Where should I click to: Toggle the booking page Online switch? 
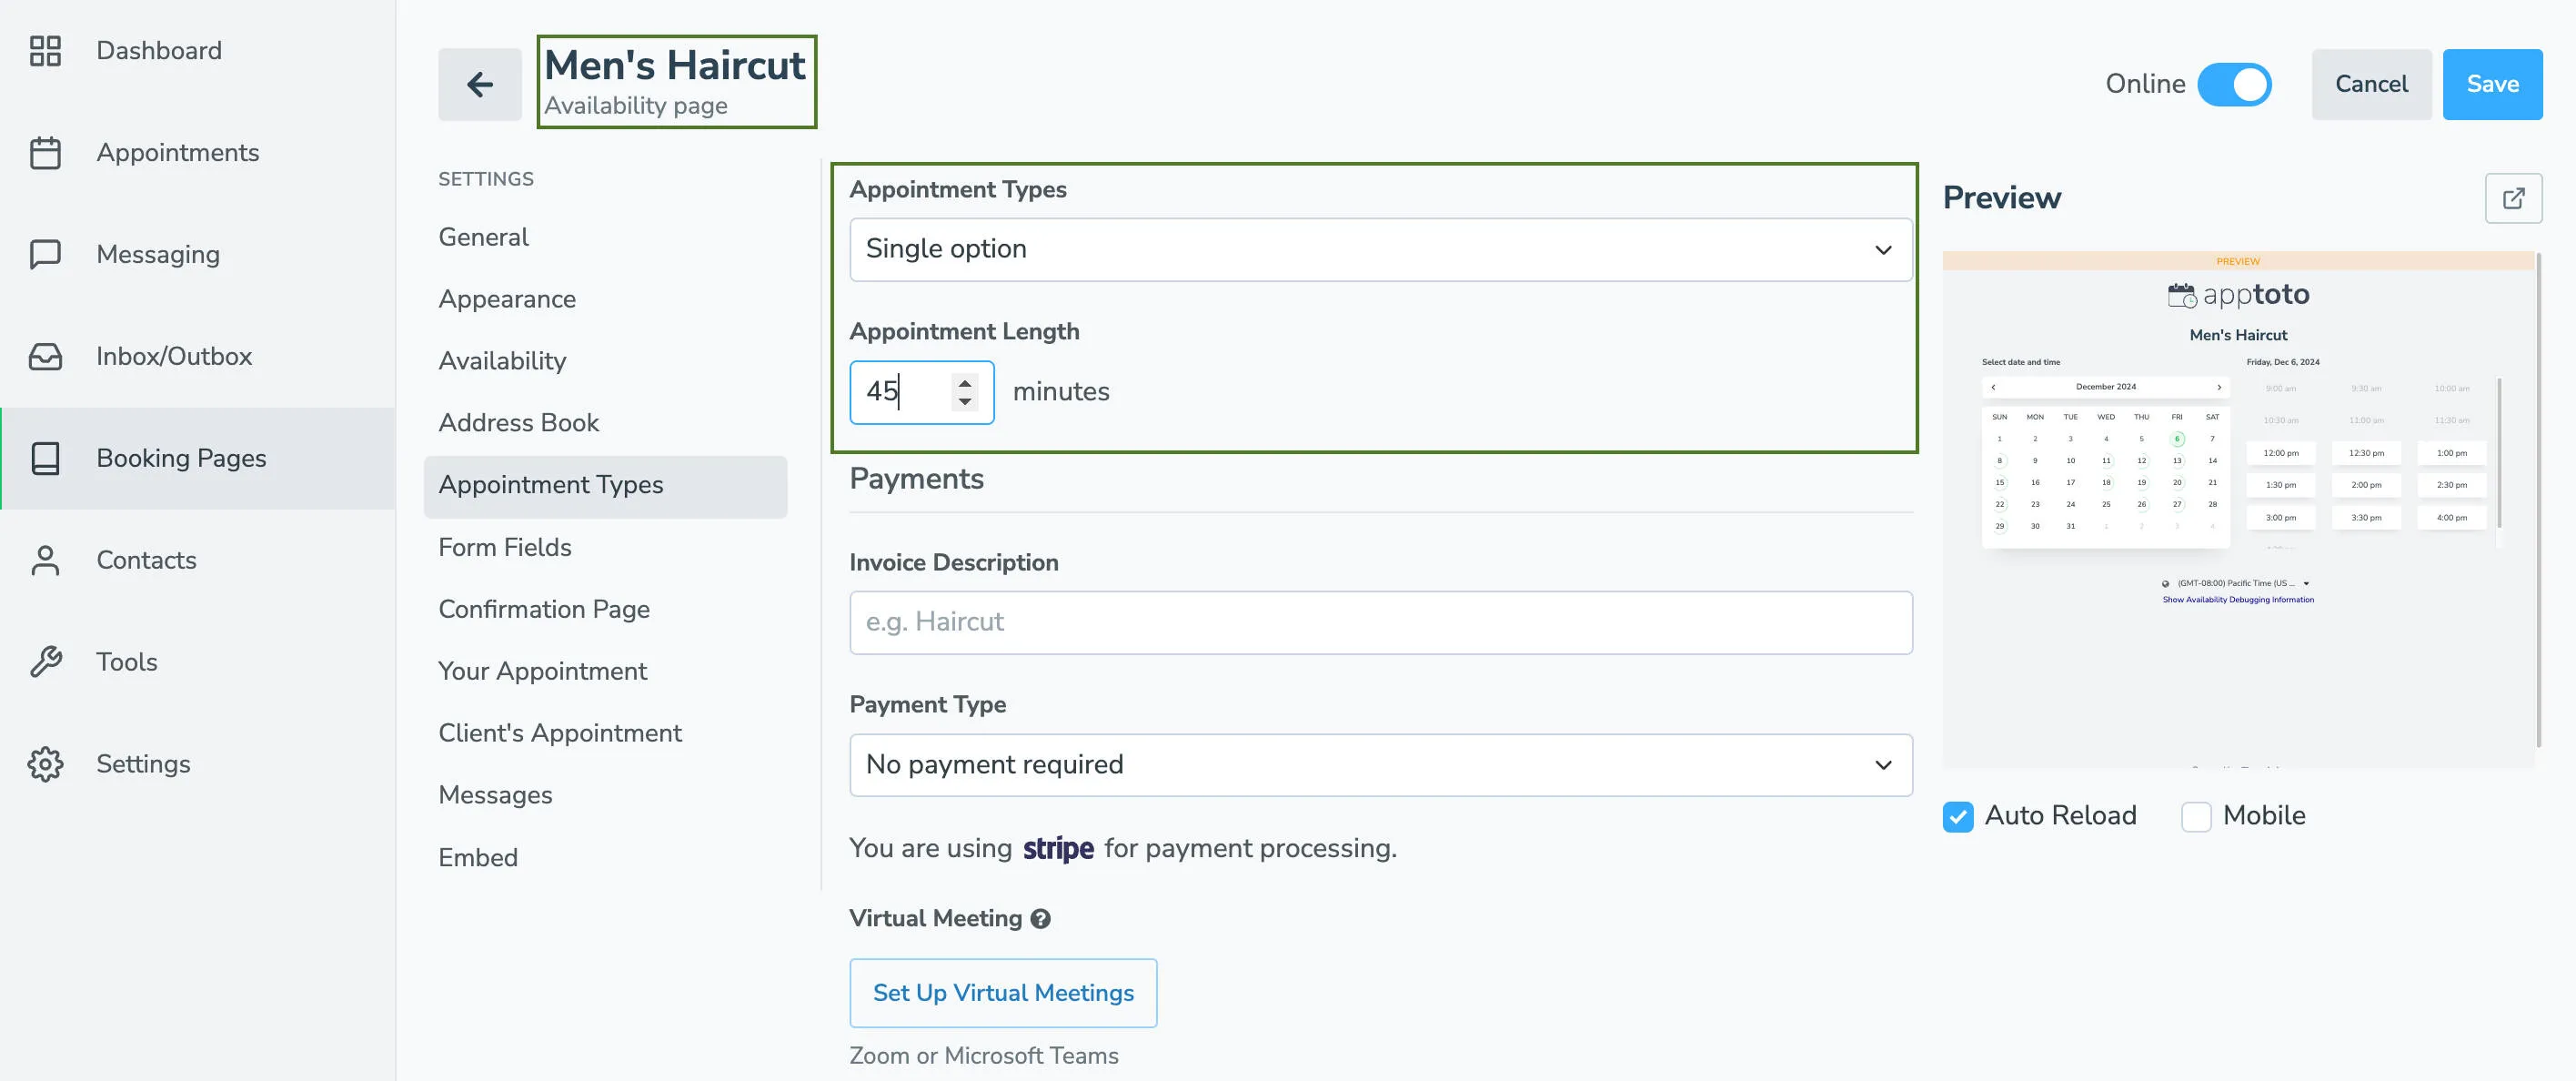(x=2235, y=84)
